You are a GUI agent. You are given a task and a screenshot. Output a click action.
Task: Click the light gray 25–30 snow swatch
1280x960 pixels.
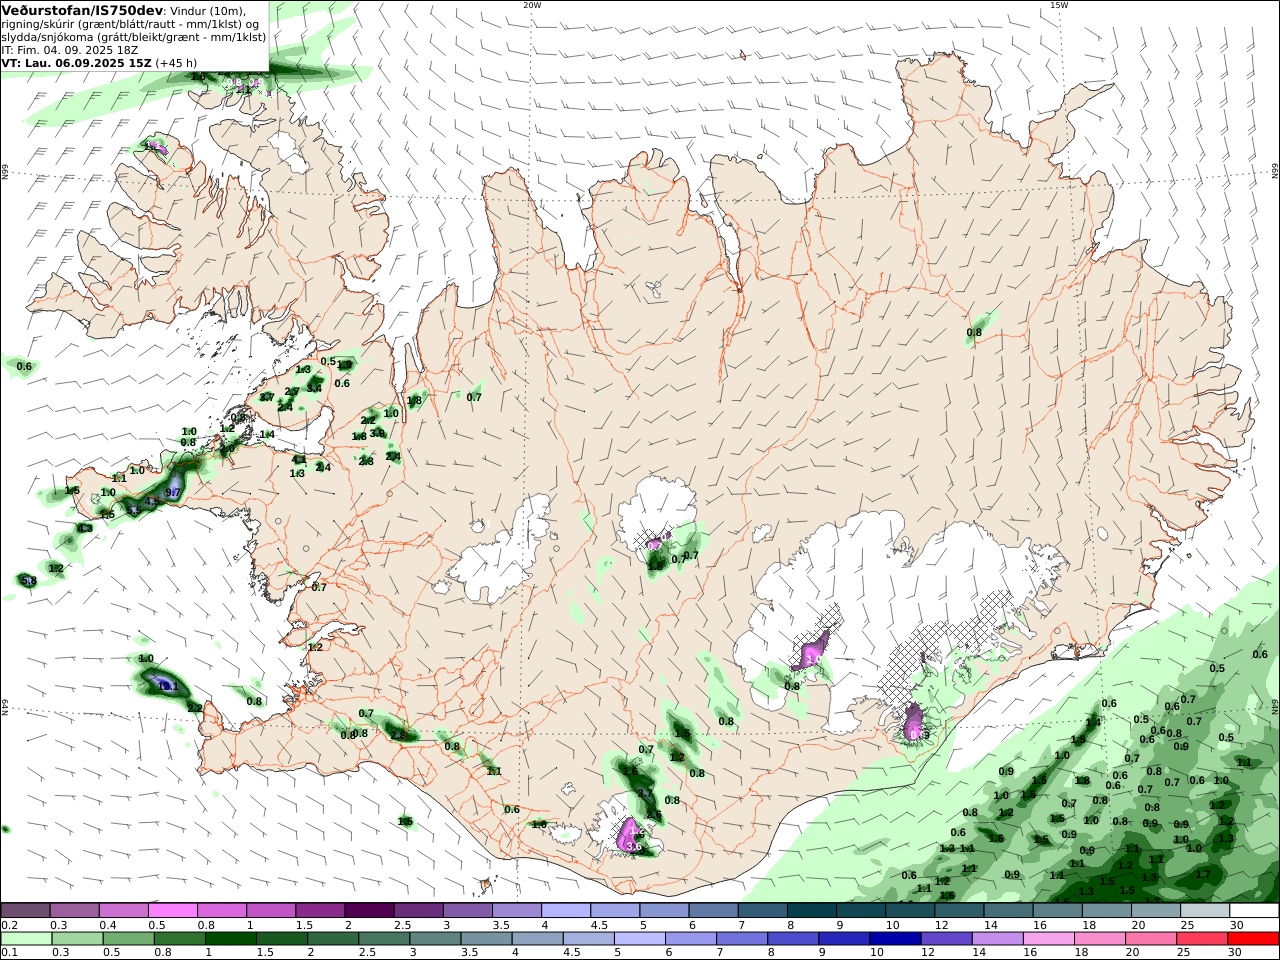tap(1205, 910)
